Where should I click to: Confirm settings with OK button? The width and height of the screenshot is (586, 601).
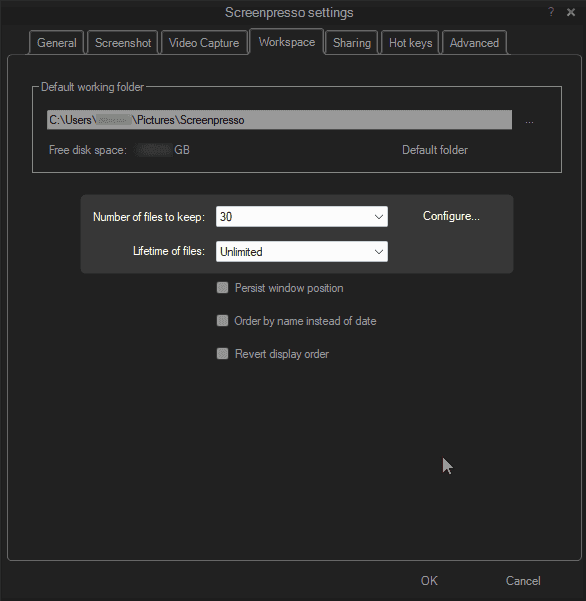point(429,580)
